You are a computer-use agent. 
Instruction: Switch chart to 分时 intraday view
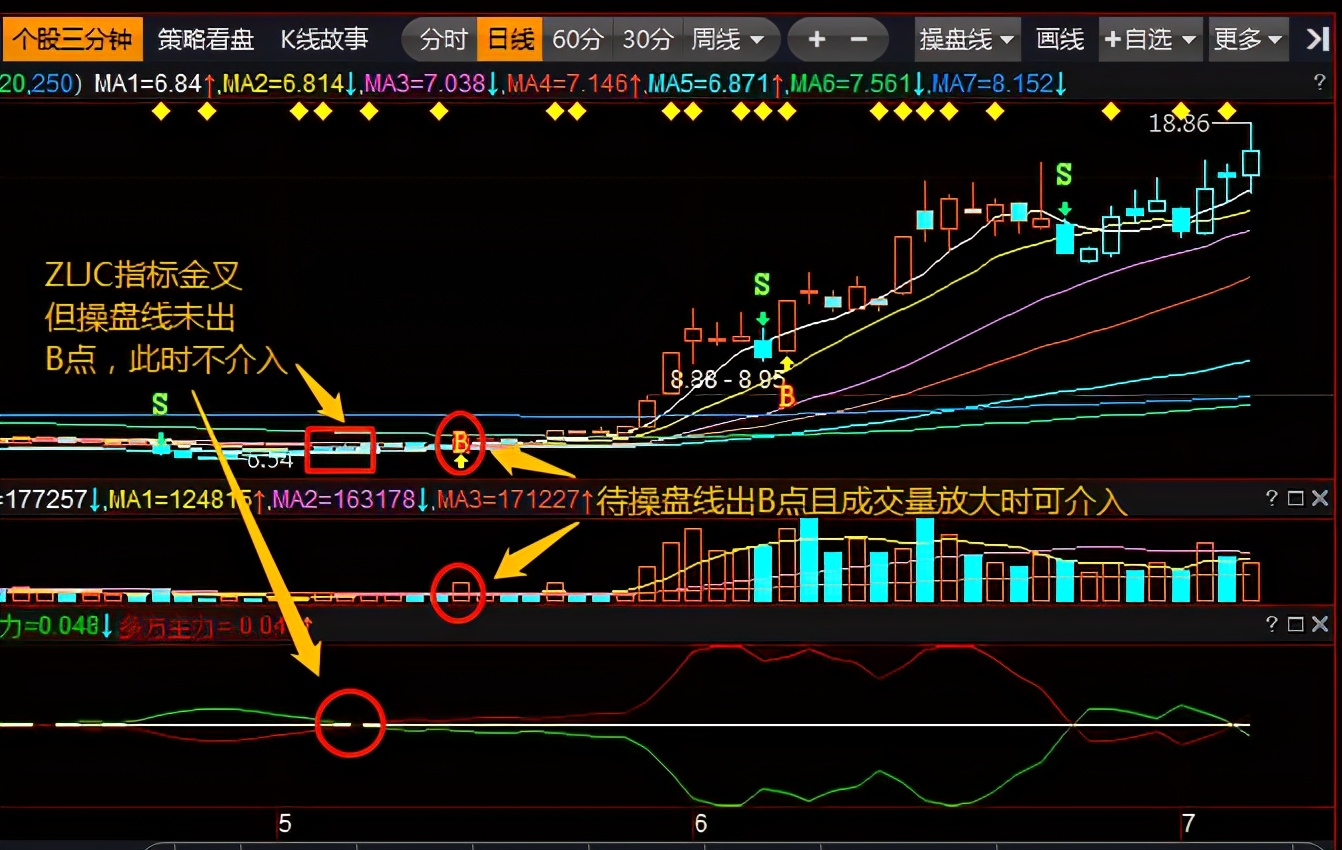(x=443, y=40)
